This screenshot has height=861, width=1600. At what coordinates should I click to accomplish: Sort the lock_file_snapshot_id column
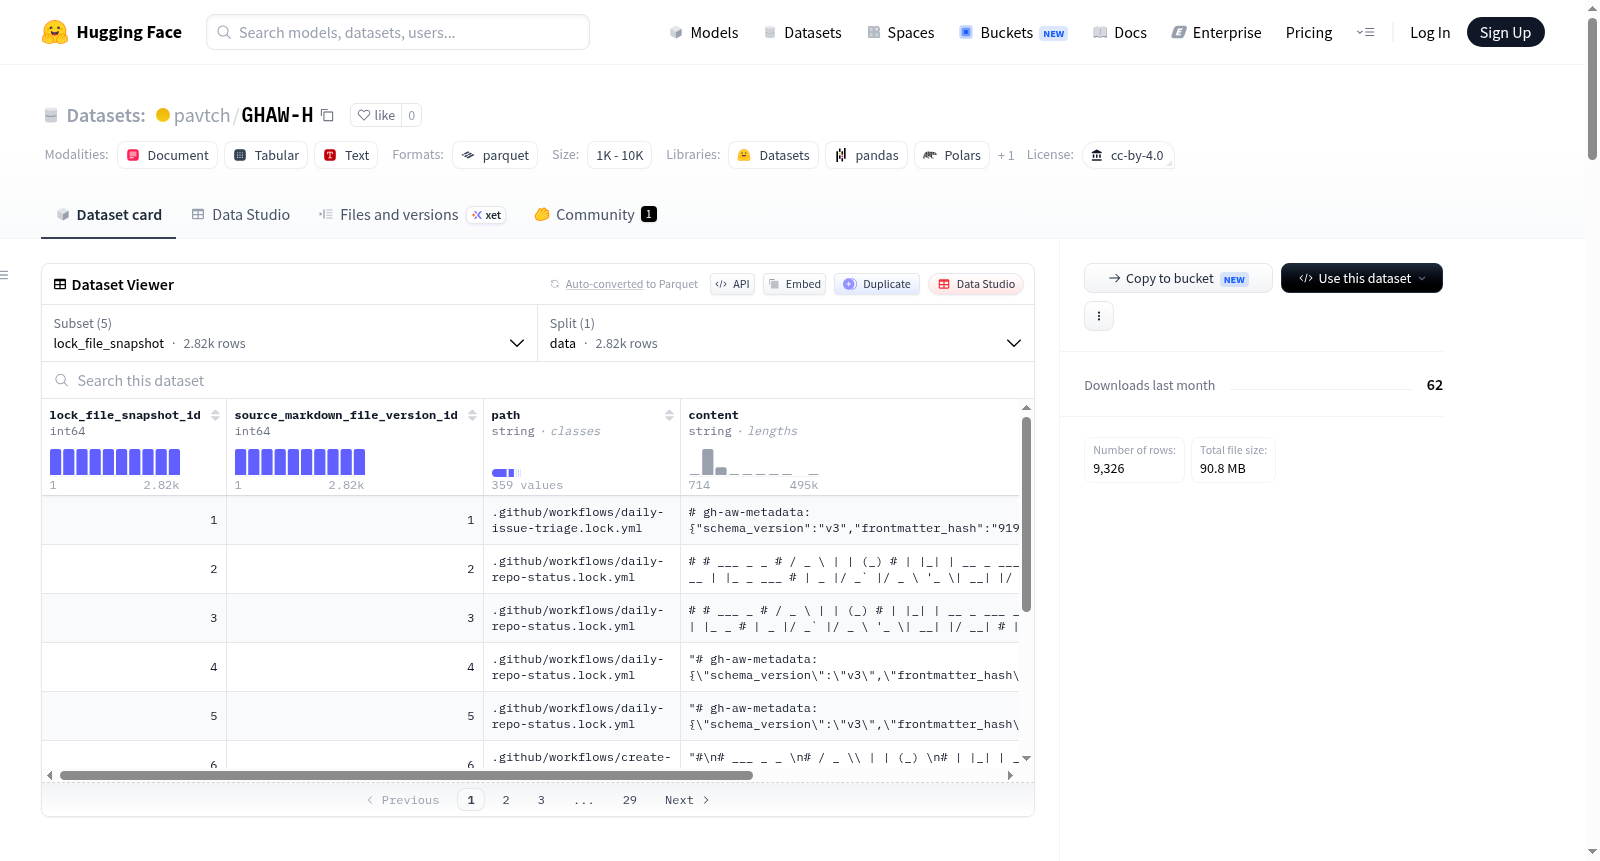click(215, 415)
